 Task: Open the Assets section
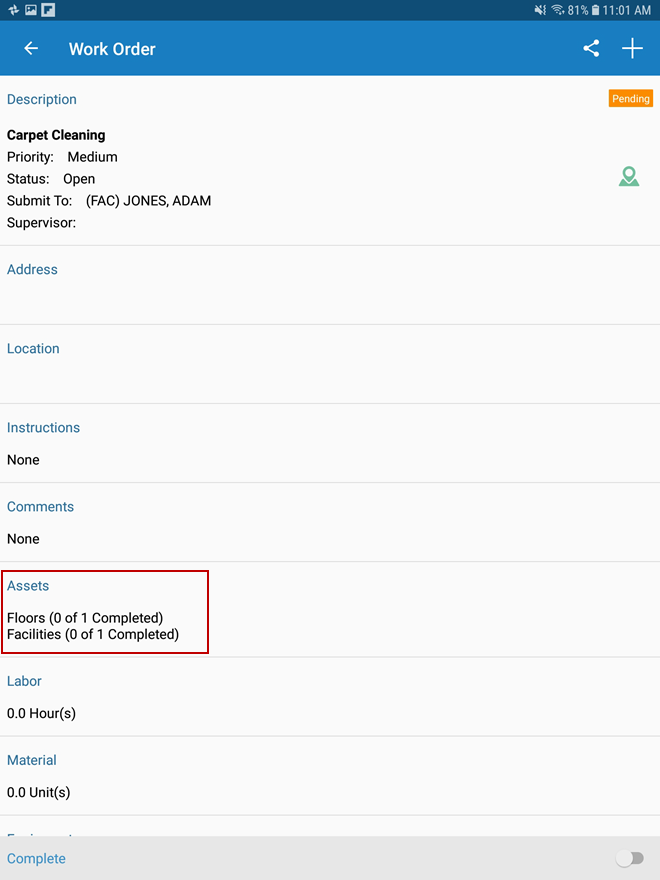click(x=28, y=586)
